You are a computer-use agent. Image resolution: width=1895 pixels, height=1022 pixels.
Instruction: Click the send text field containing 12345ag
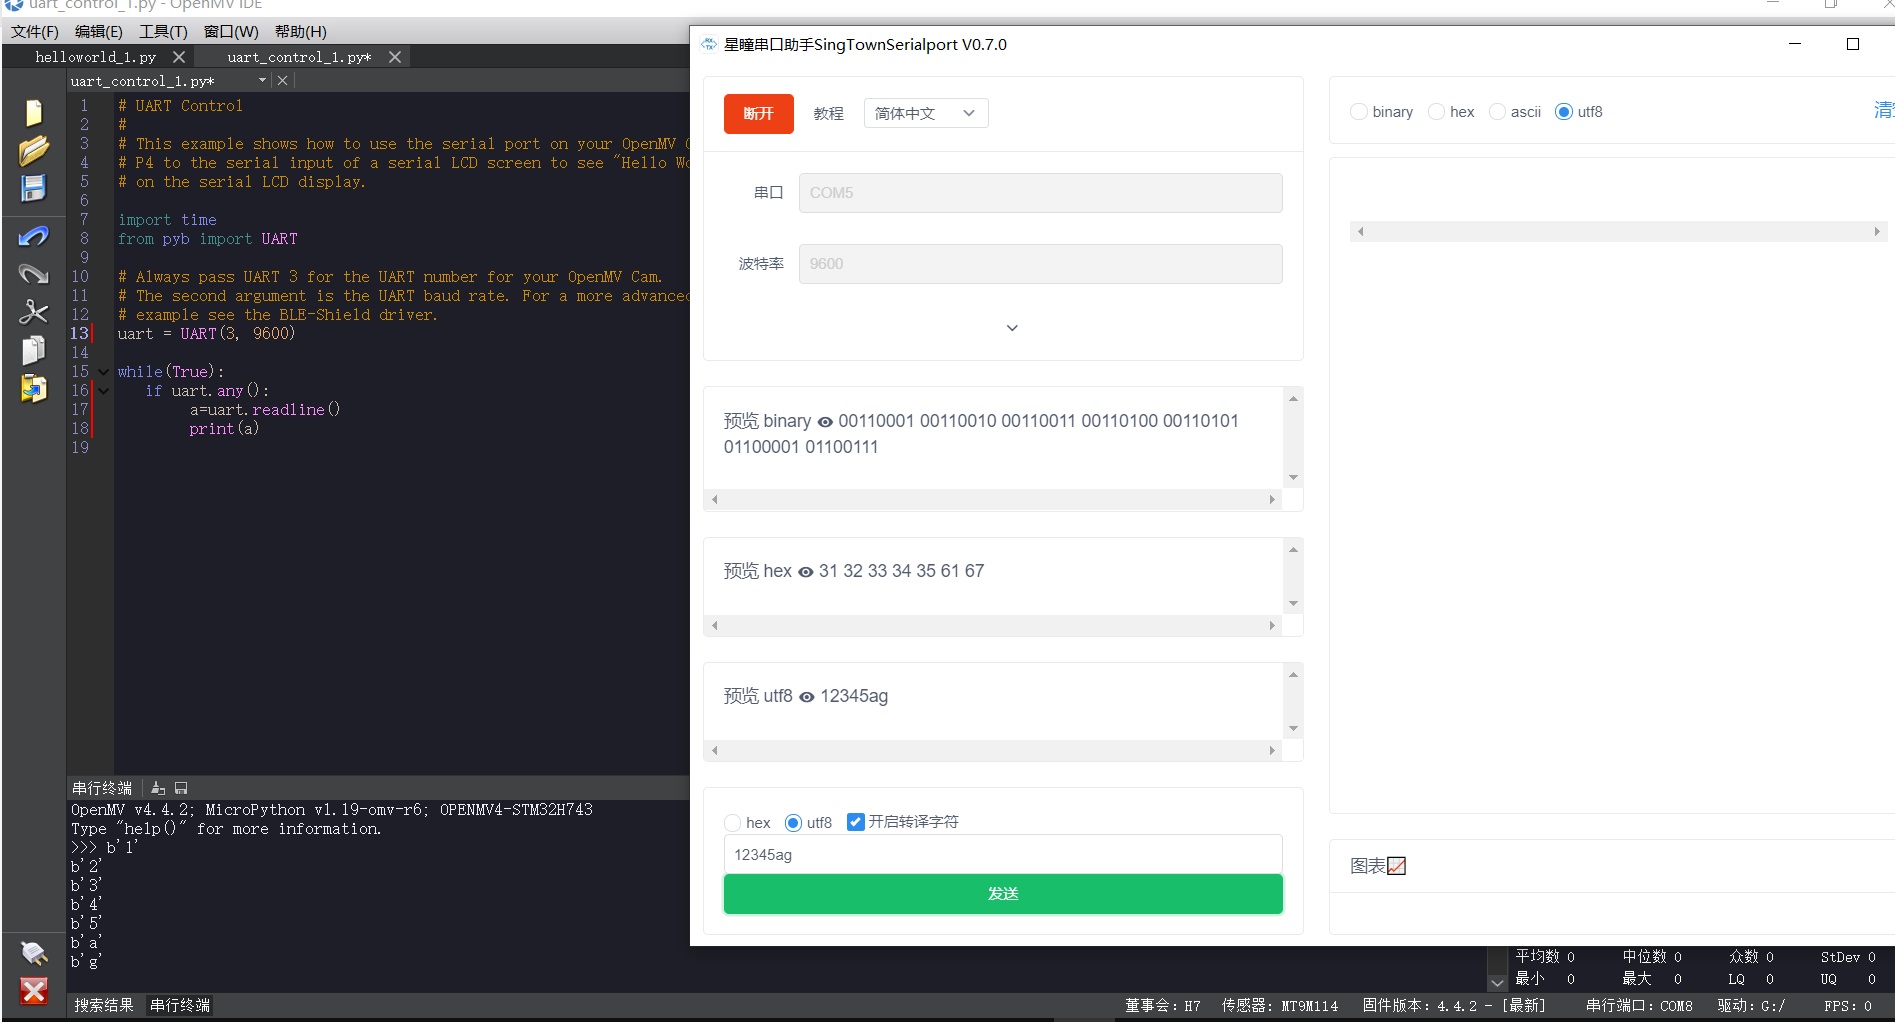tap(1003, 855)
